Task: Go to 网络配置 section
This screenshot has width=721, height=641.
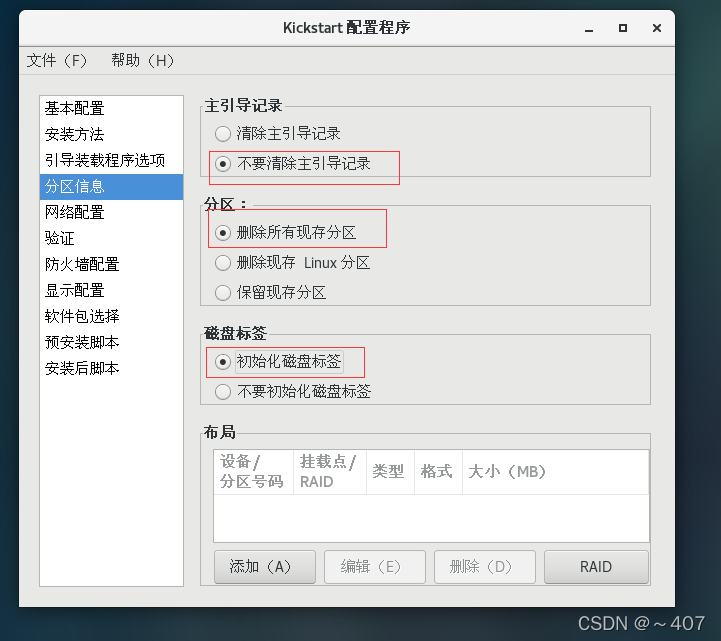Action: click(x=111, y=212)
